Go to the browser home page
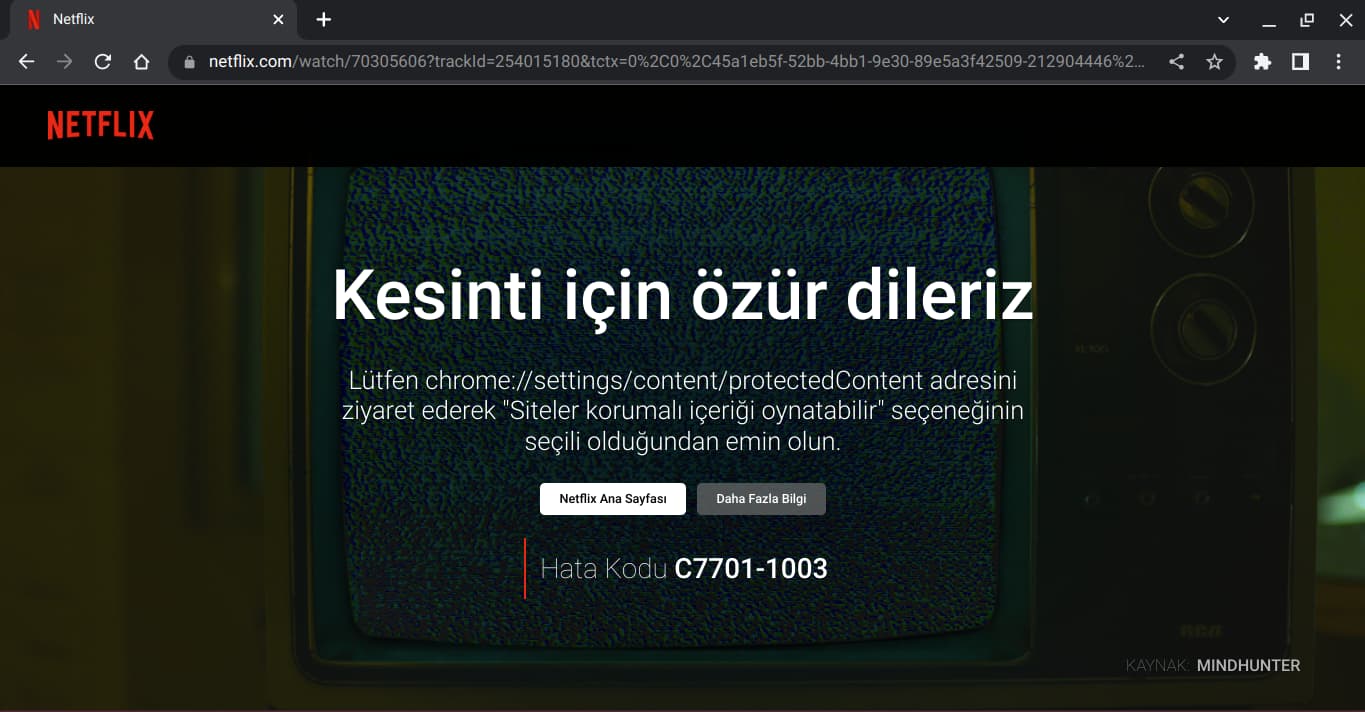Image resolution: width=1365 pixels, height=712 pixels. coord(141,62)
